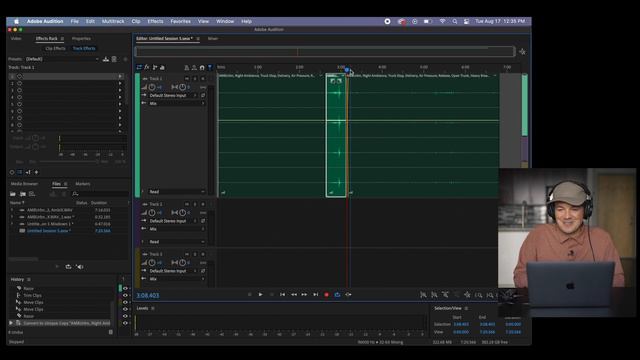Open the Multitrack menu
This screenshot has width=640, height=360.
(113, 21)
